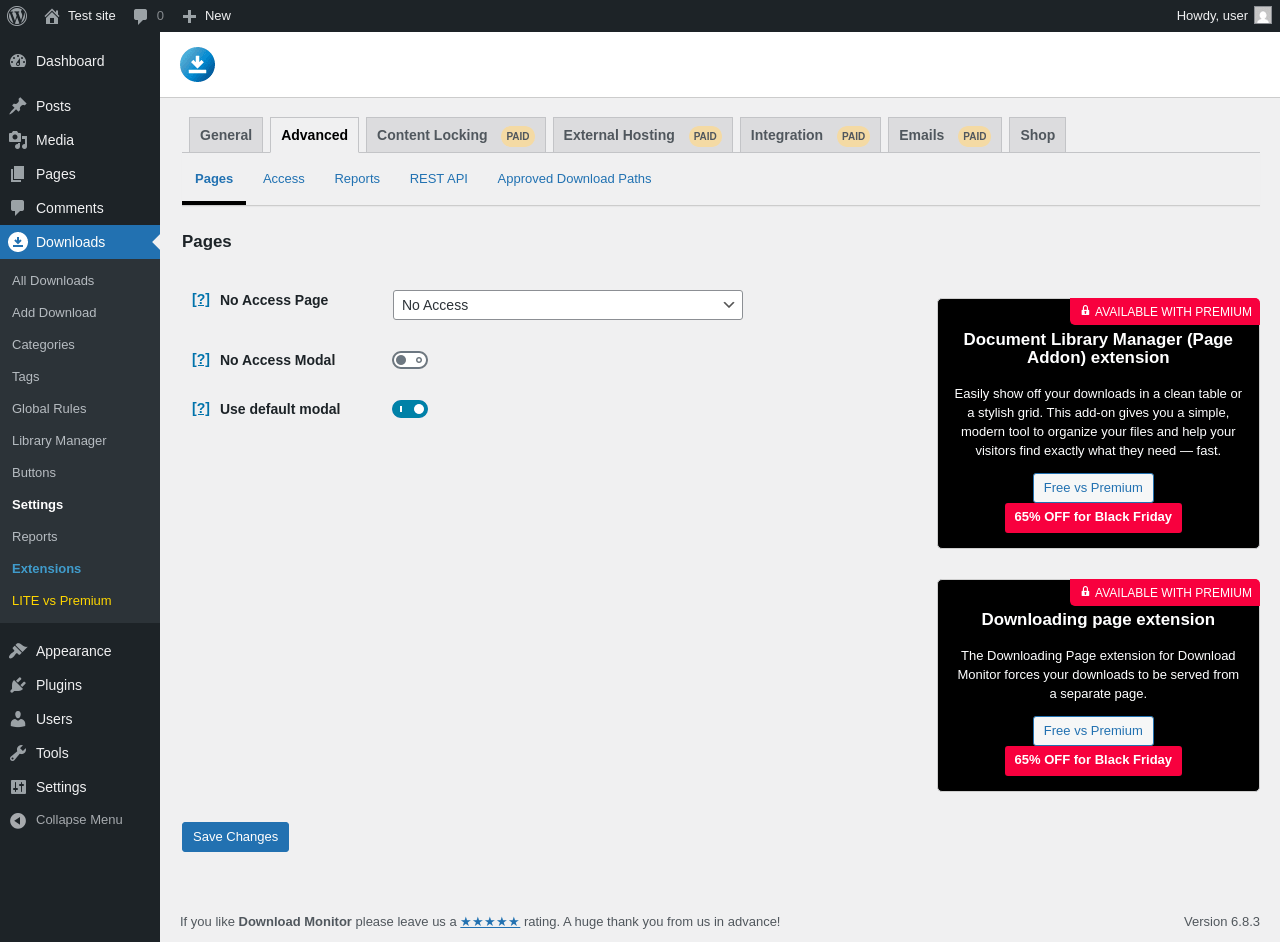Click the Media icon in sidebar
1280x942 pixels.
tap(18, 140)
